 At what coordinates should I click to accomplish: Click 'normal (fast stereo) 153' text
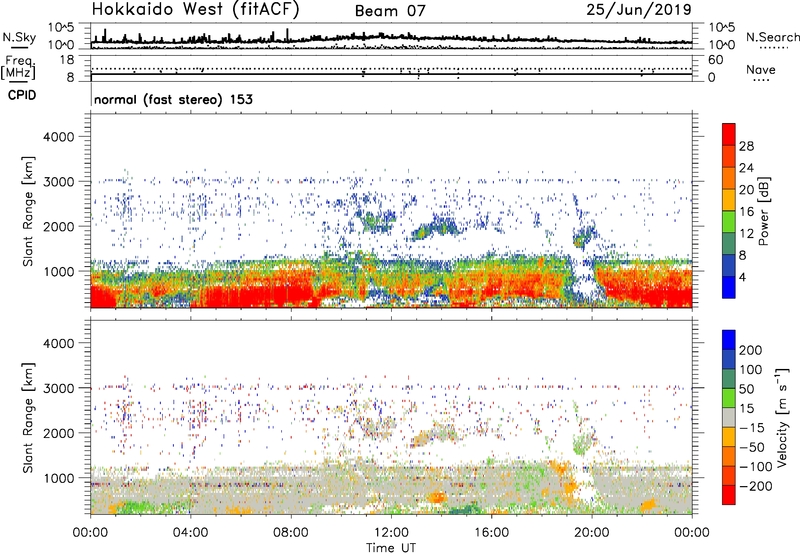coord(173,99)
